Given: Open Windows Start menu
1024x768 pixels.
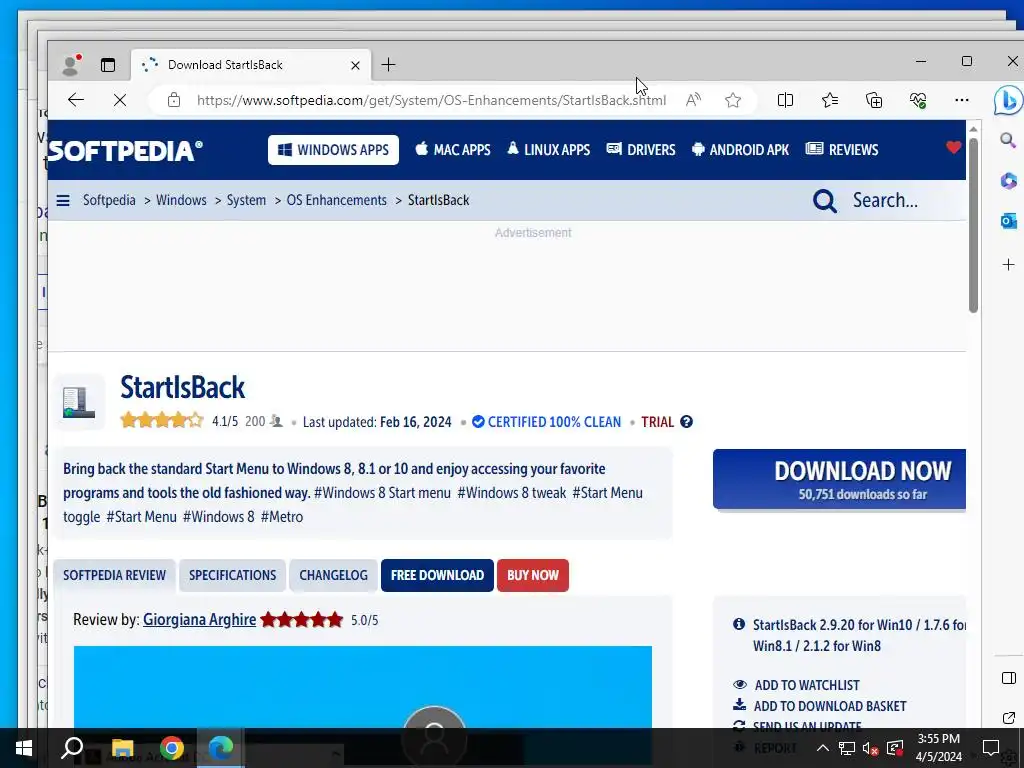Looking at the screenshot, I should click(x=24, y=748).
